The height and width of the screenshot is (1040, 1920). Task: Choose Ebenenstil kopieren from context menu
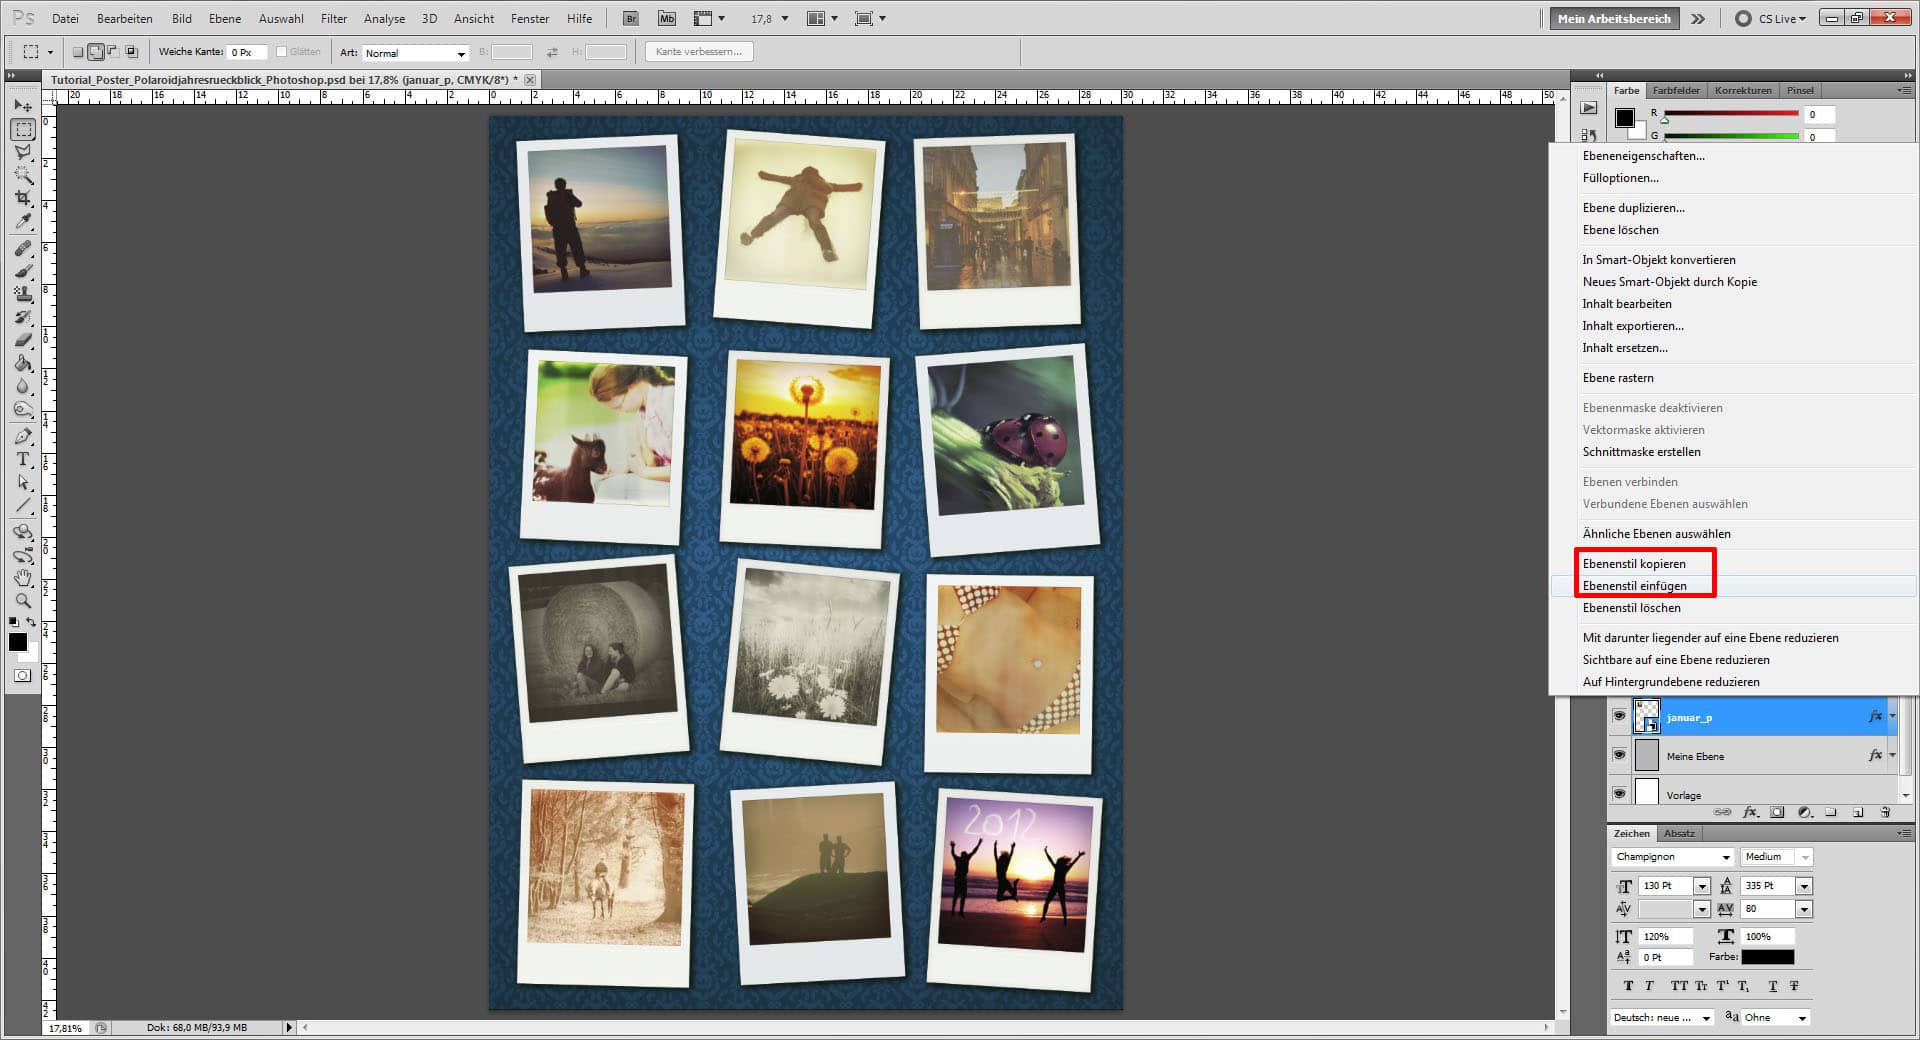1633,563
